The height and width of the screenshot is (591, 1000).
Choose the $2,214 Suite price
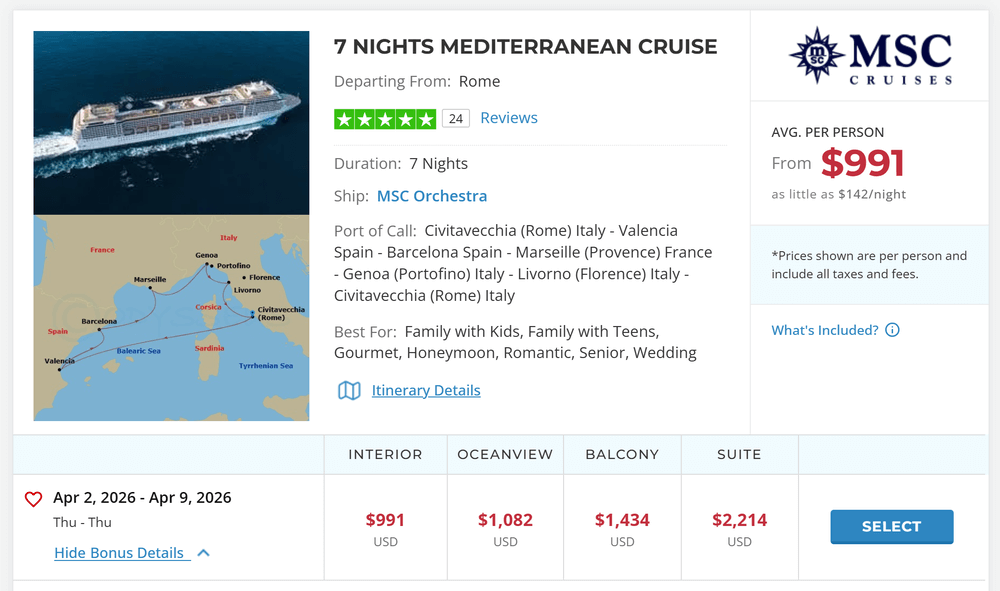[739, 520]
